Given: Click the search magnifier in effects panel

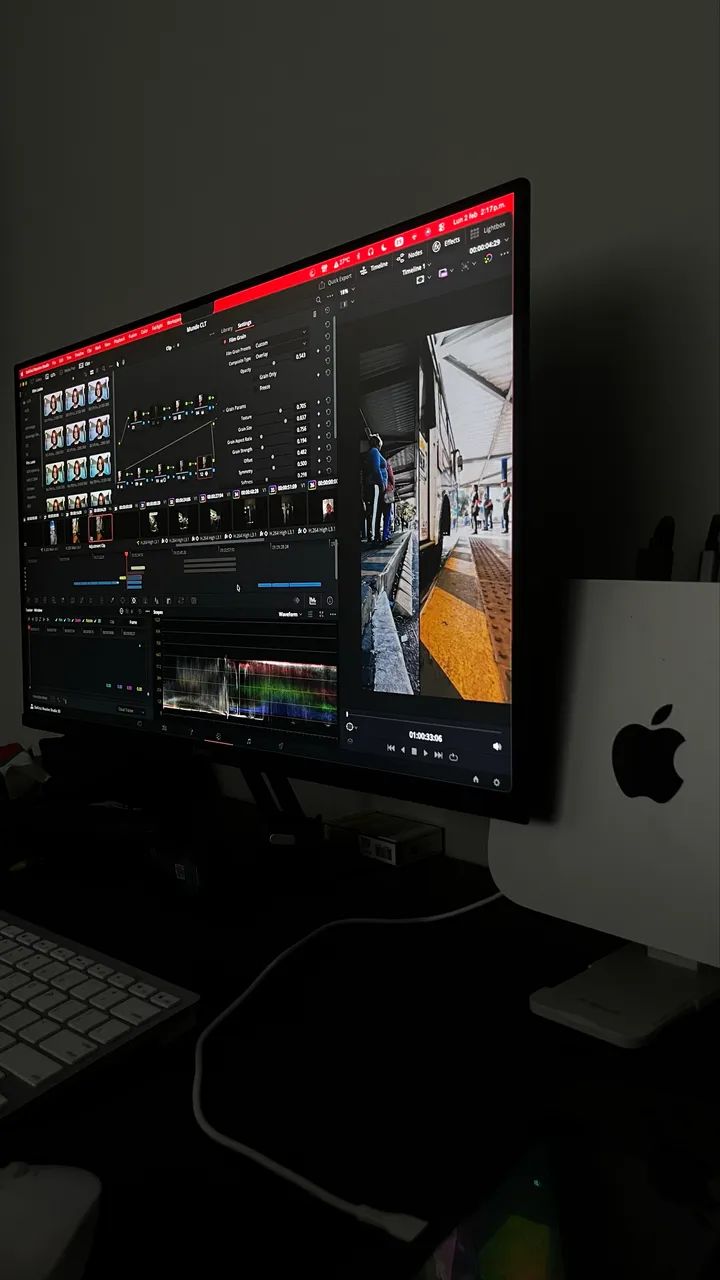Looking at the screenshot, I should tap(318, 300).
